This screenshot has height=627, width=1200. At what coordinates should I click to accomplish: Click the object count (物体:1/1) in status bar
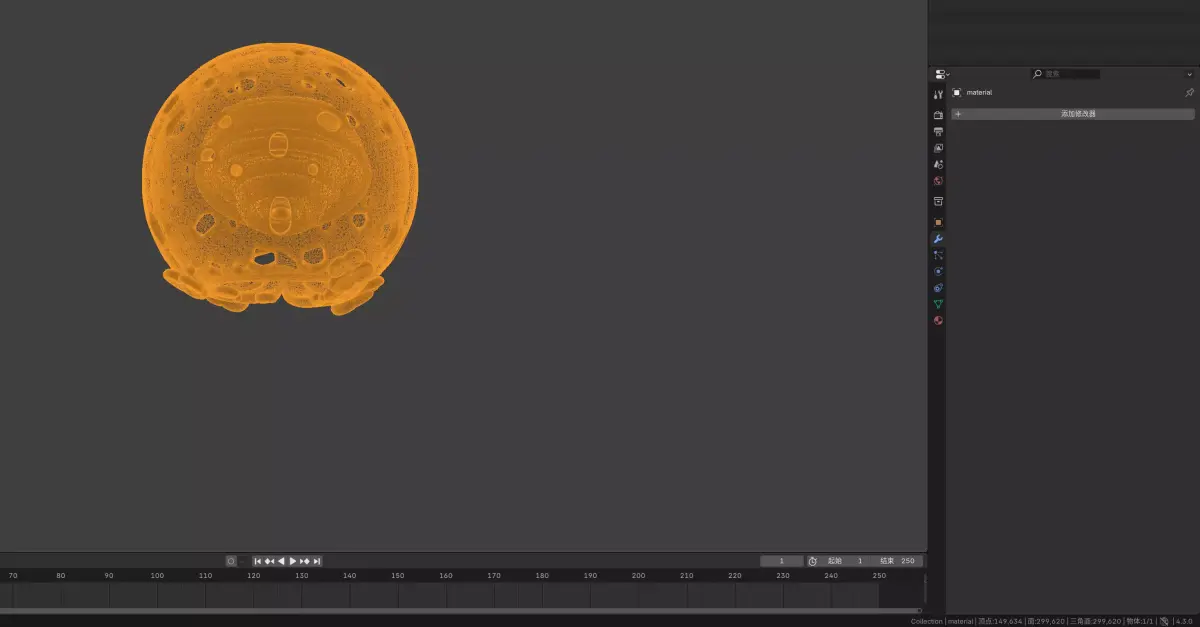(1140, 621)
